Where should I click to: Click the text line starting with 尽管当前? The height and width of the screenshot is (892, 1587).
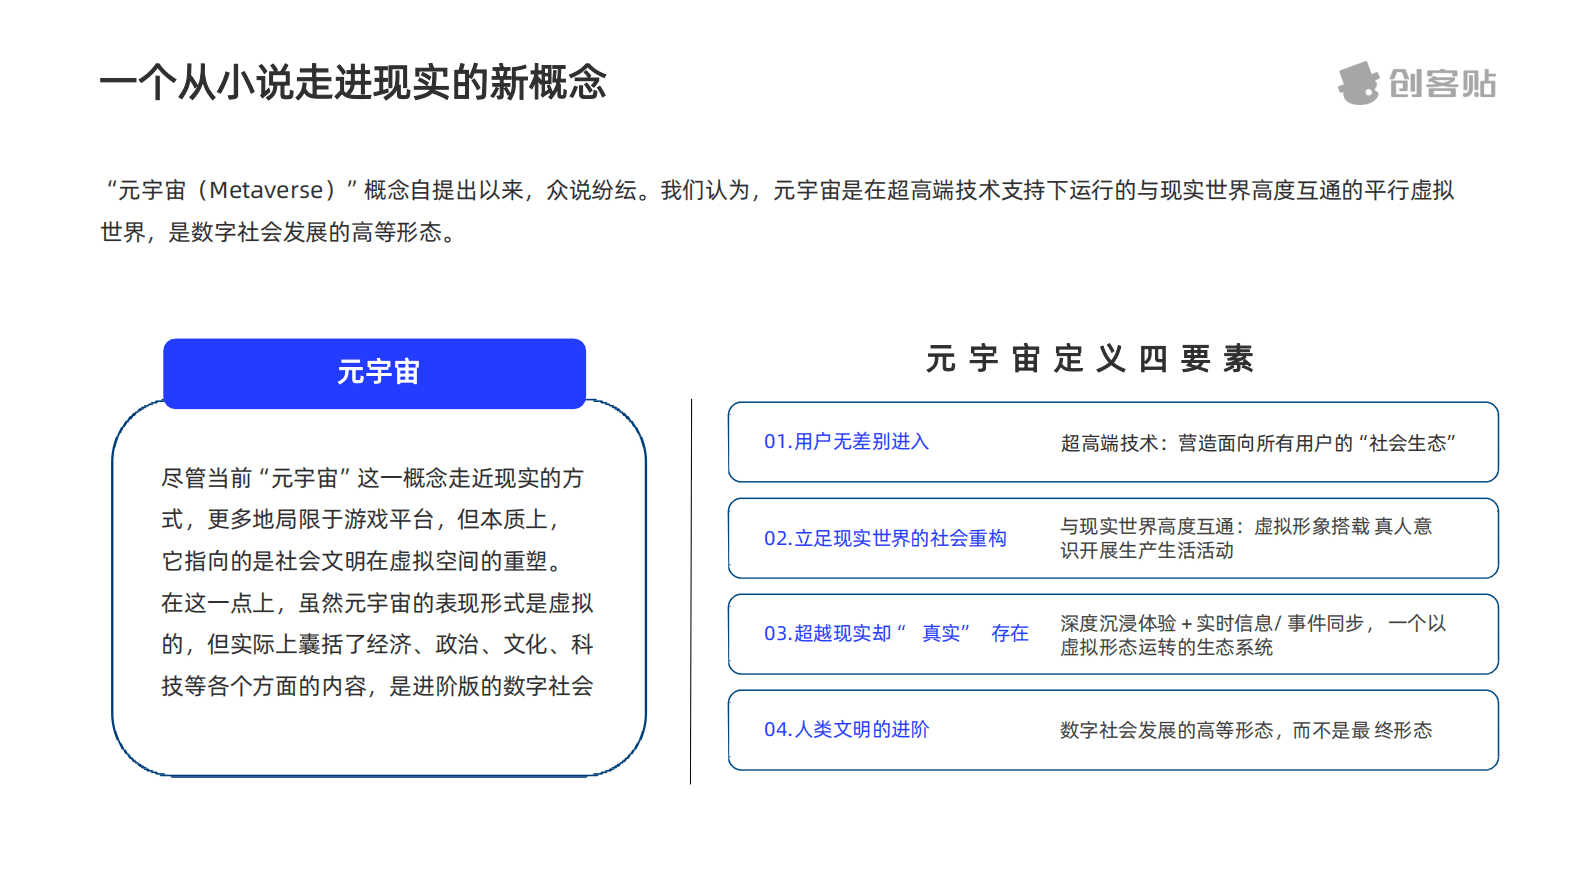coord(372,478)
